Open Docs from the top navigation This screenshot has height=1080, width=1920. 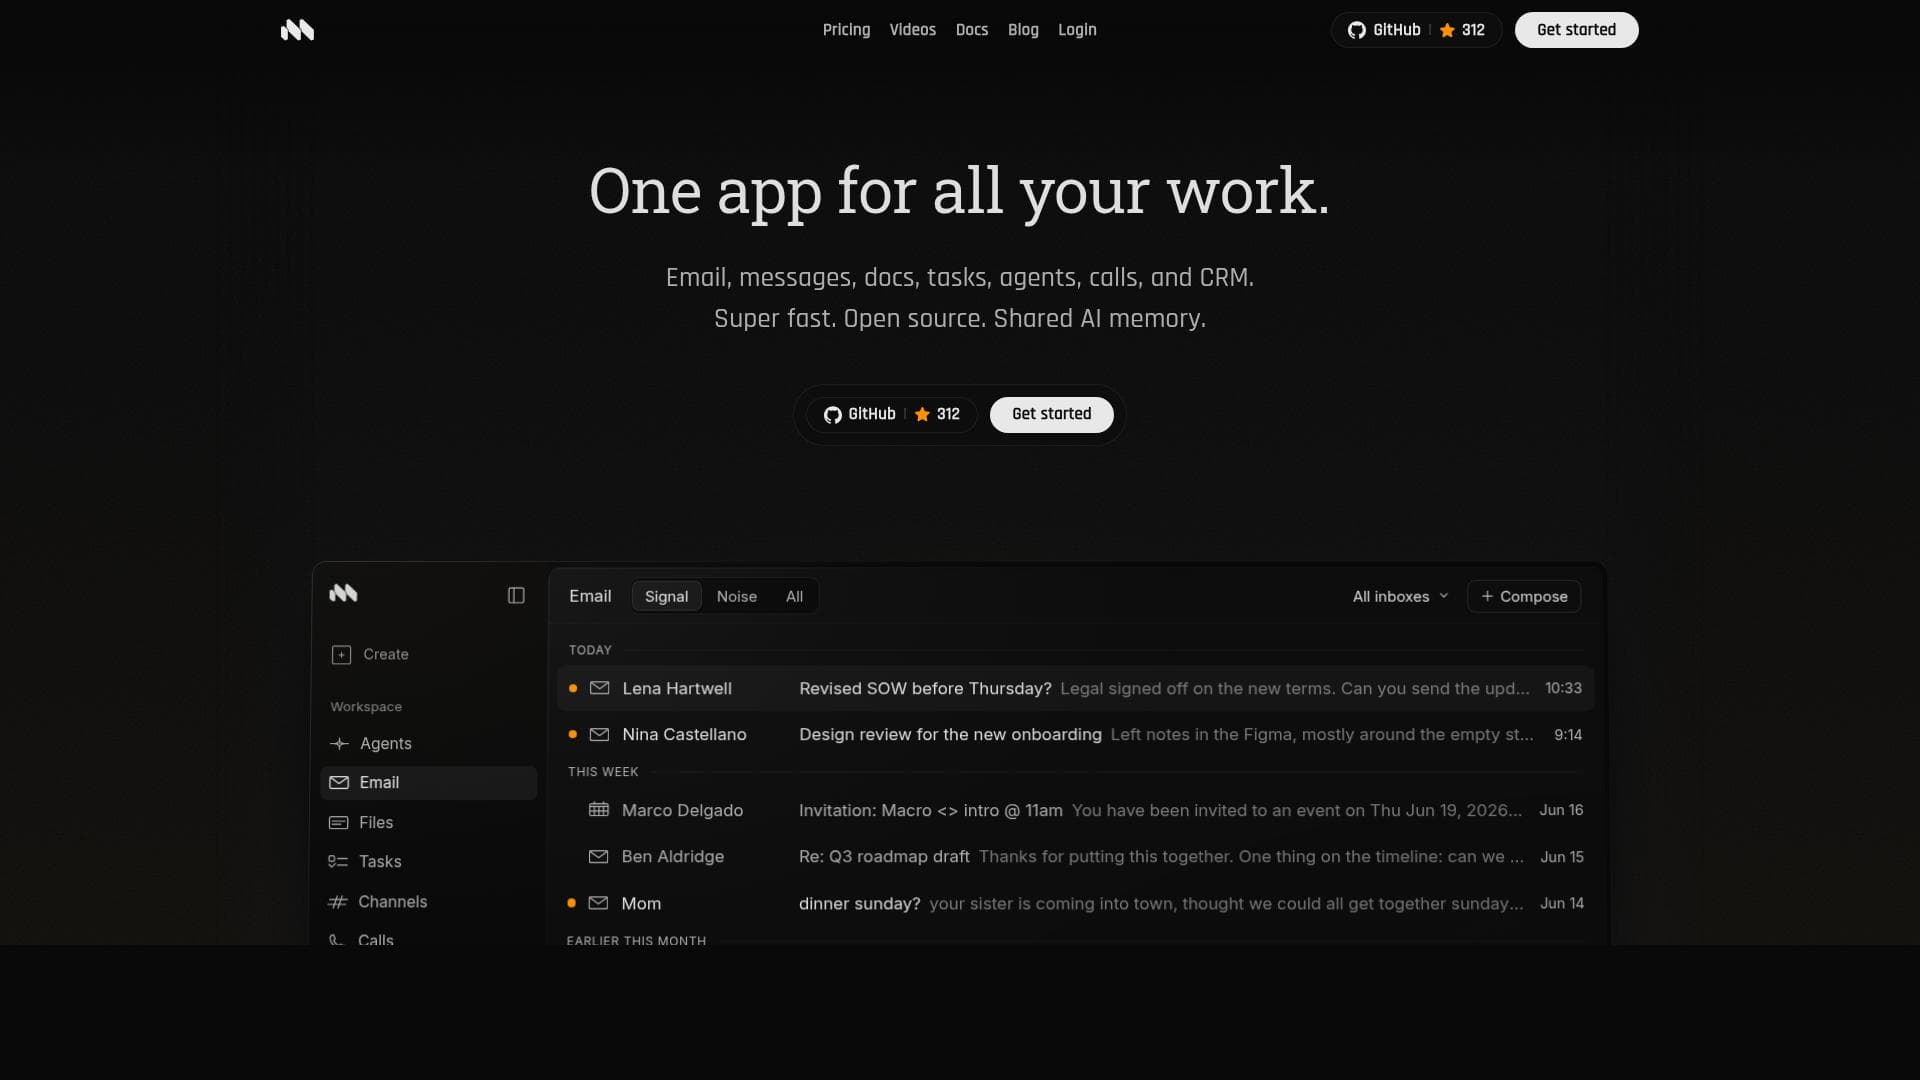(972, 30)
